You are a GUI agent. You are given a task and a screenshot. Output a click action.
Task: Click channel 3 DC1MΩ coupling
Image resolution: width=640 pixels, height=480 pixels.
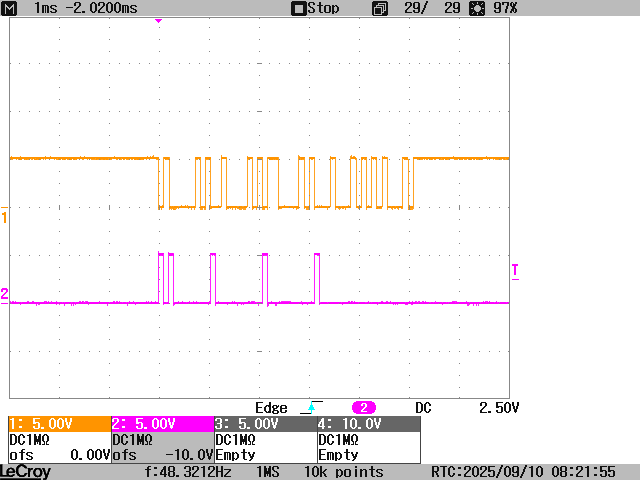235,440
